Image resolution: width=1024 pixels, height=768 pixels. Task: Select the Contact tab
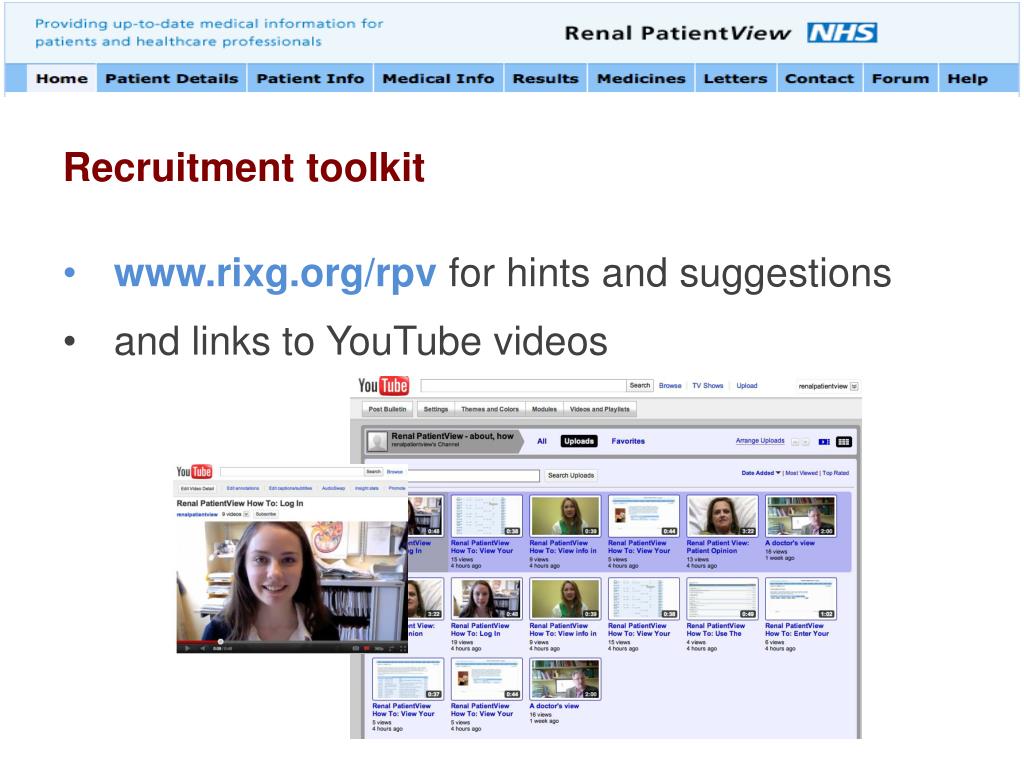(x=820, y=78)
